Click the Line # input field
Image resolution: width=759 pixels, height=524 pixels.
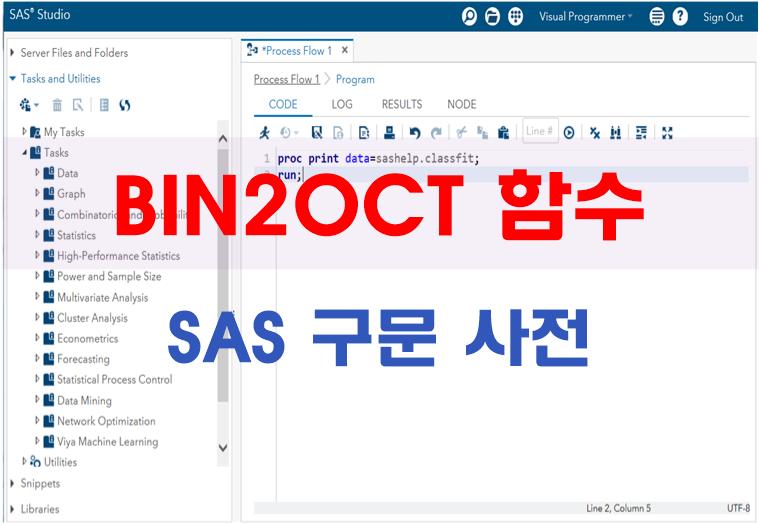(540, 131)
